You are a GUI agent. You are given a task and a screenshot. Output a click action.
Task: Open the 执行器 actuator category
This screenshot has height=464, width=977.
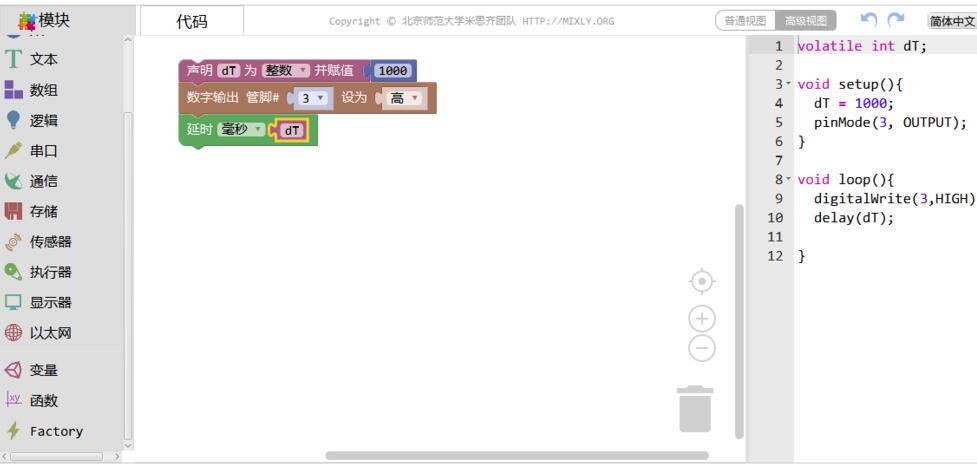click(x=37, y=272)
